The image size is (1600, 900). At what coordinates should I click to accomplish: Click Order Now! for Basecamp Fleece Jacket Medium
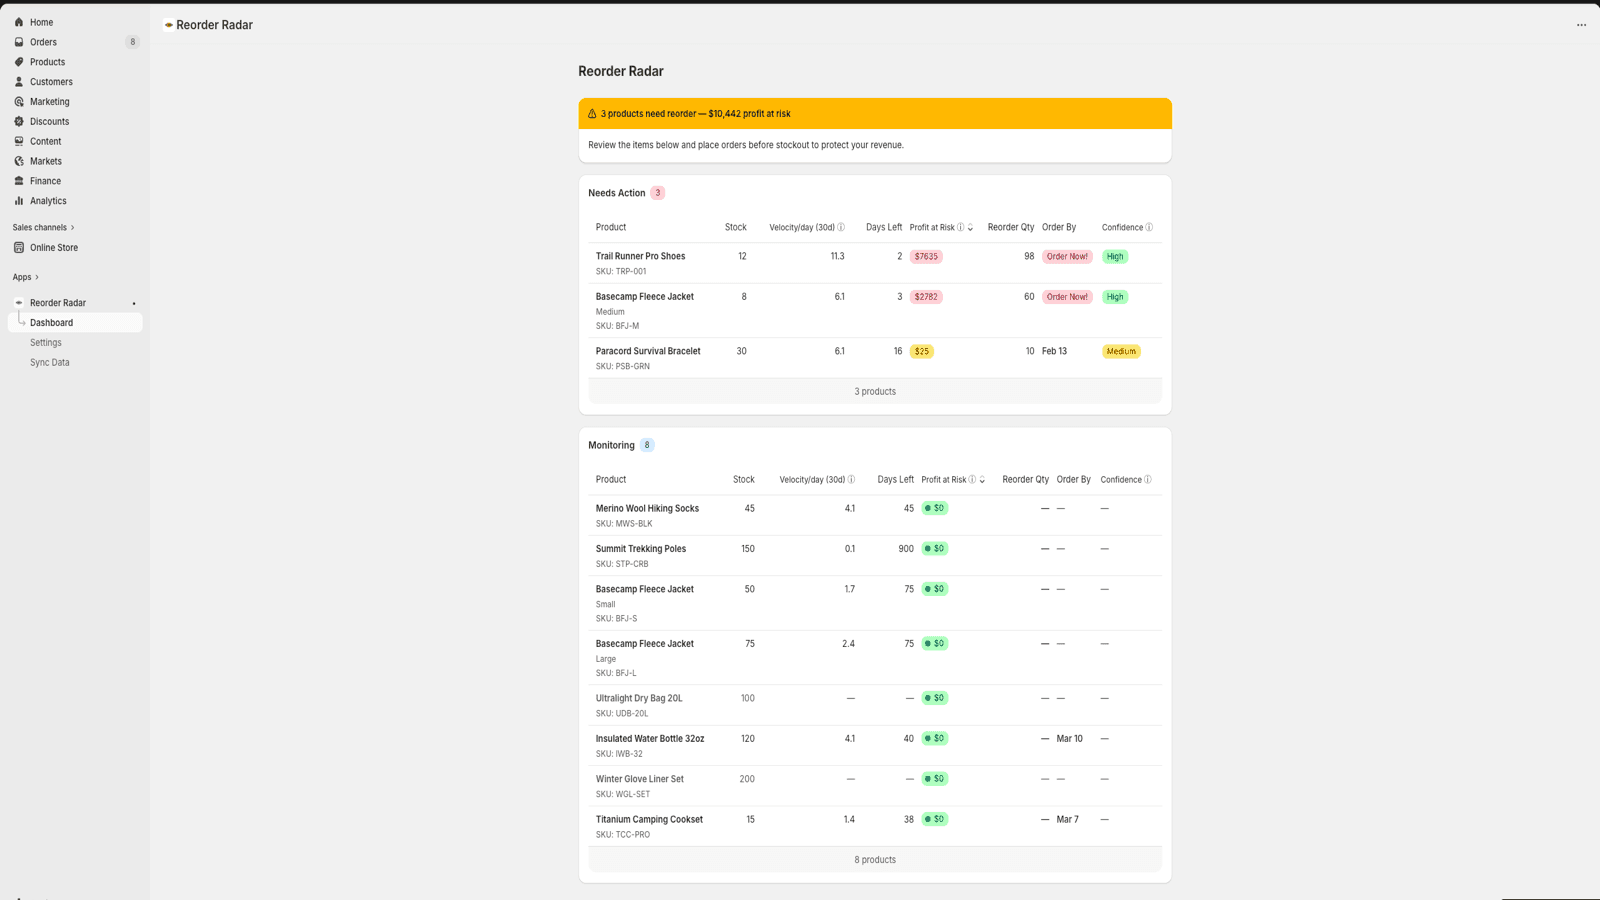point(1067,297)
